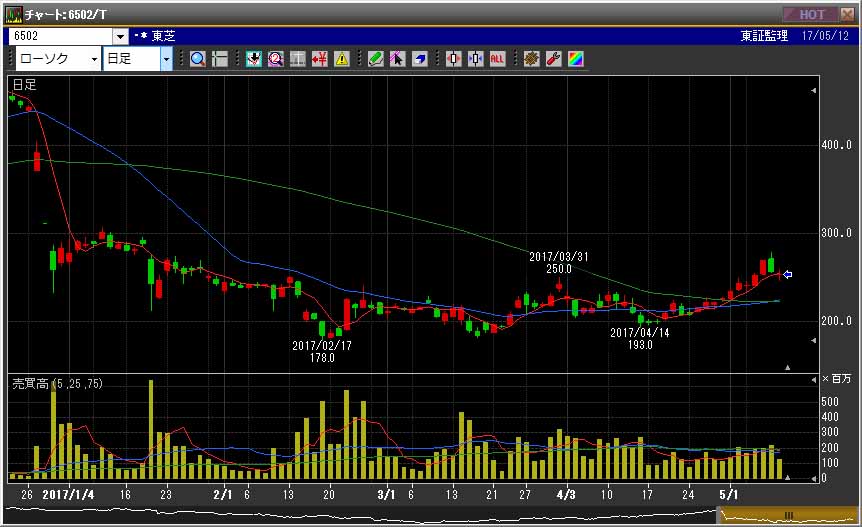Click the bottom overview scrollbar handle
The height and width of the screenshot is (527, 862).
(788, 515)
